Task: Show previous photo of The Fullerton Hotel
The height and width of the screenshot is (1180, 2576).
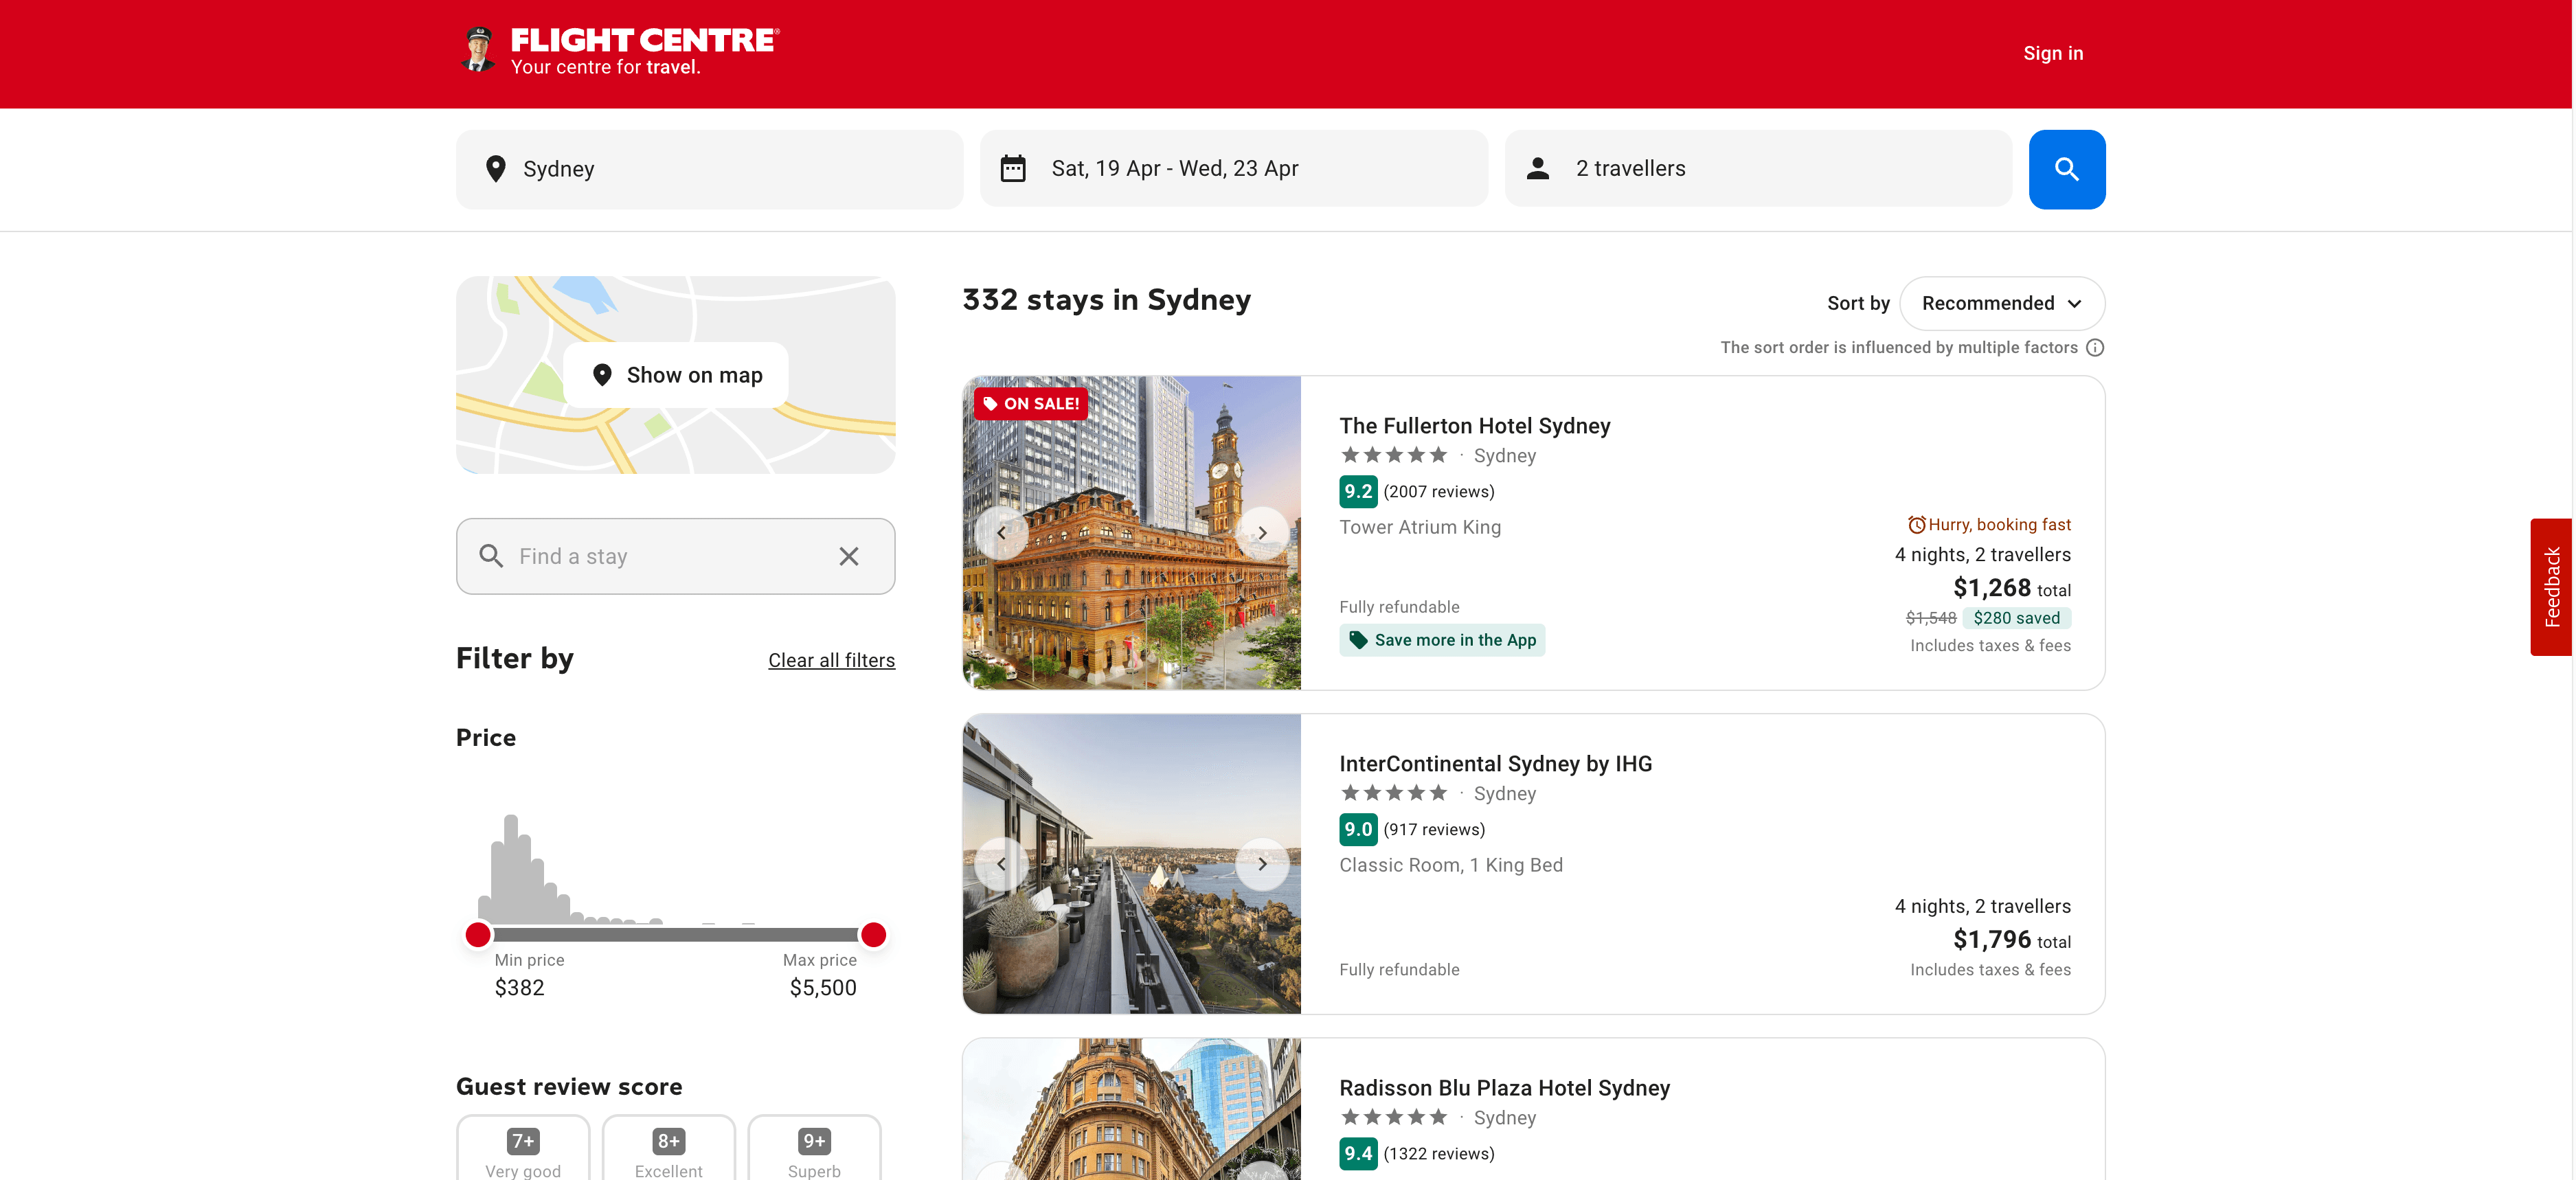Action: (1001, 533)
